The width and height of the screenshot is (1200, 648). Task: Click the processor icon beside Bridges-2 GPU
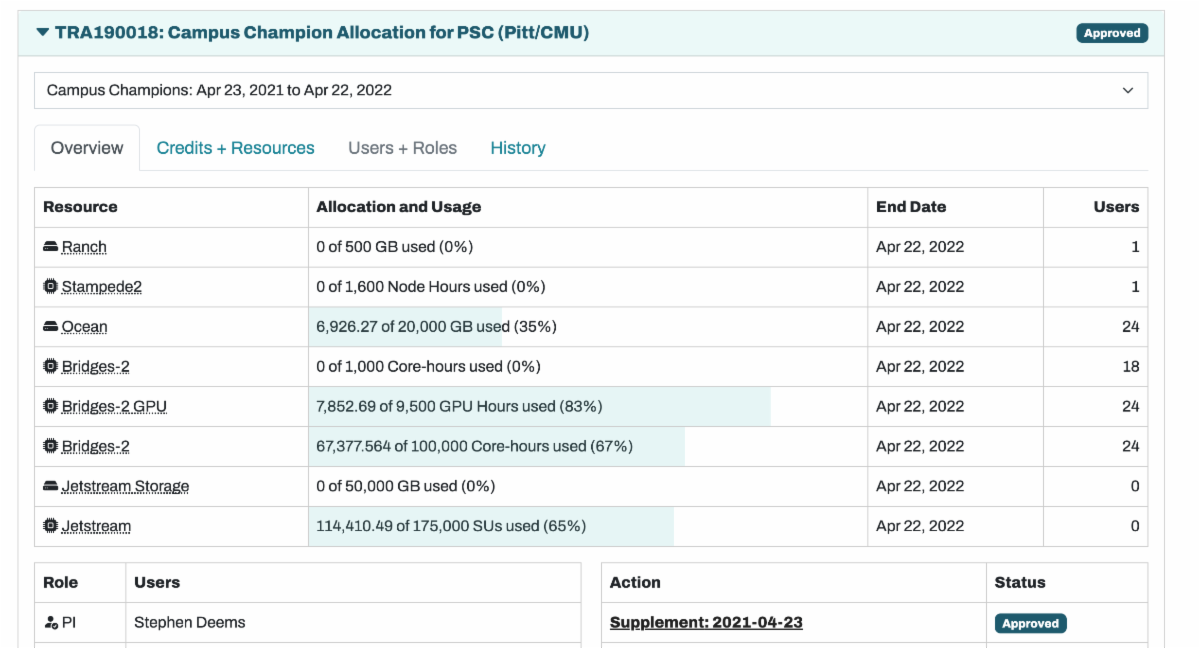coord(51,407)
